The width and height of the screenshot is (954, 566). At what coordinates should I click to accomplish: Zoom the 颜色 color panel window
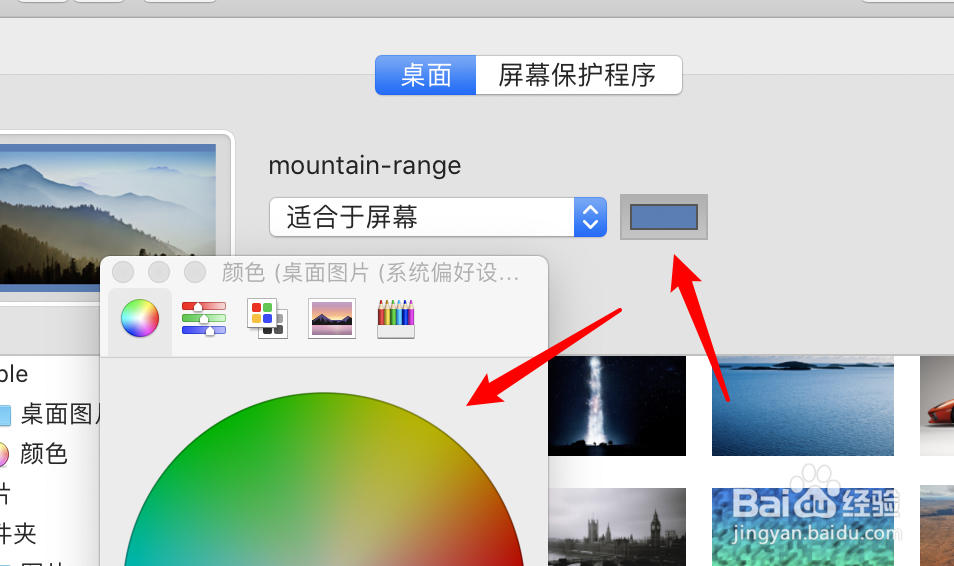point(195,272)
